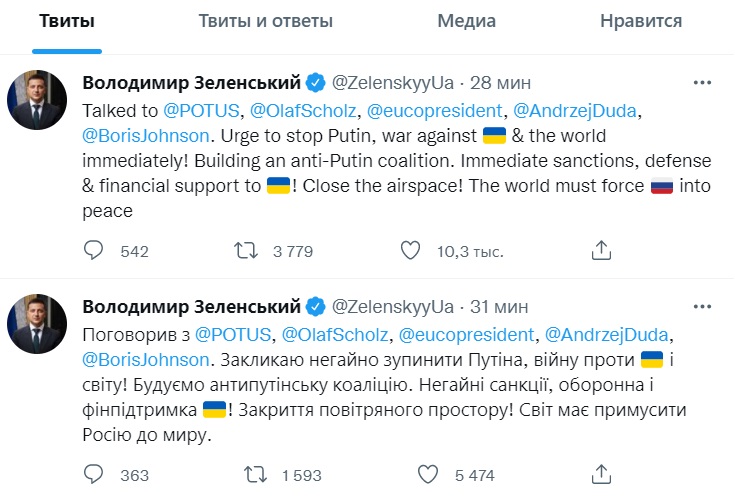Click @BorisJohnson mention in the Ukrainian tweet
Viewport: 735px width, 497px height.
(x=146, y=357)
